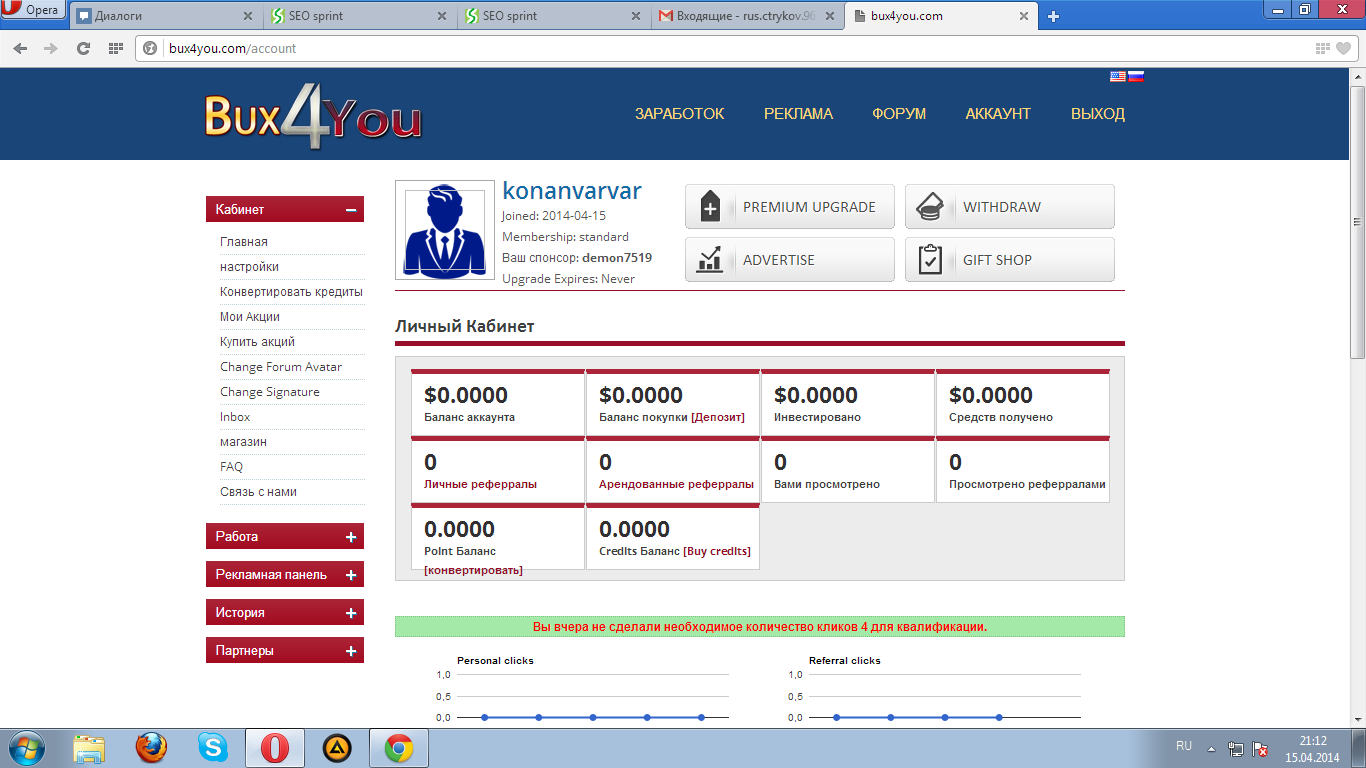
Task: Open настройки in the sidebar
Action: tap(250, 267)
